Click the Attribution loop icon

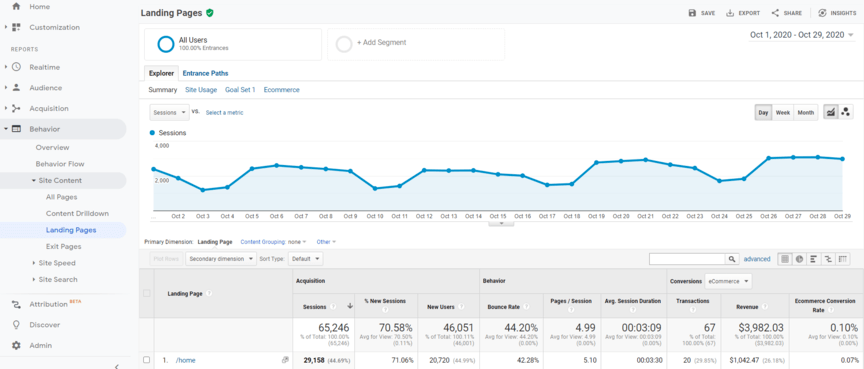(x=16, y=304)
